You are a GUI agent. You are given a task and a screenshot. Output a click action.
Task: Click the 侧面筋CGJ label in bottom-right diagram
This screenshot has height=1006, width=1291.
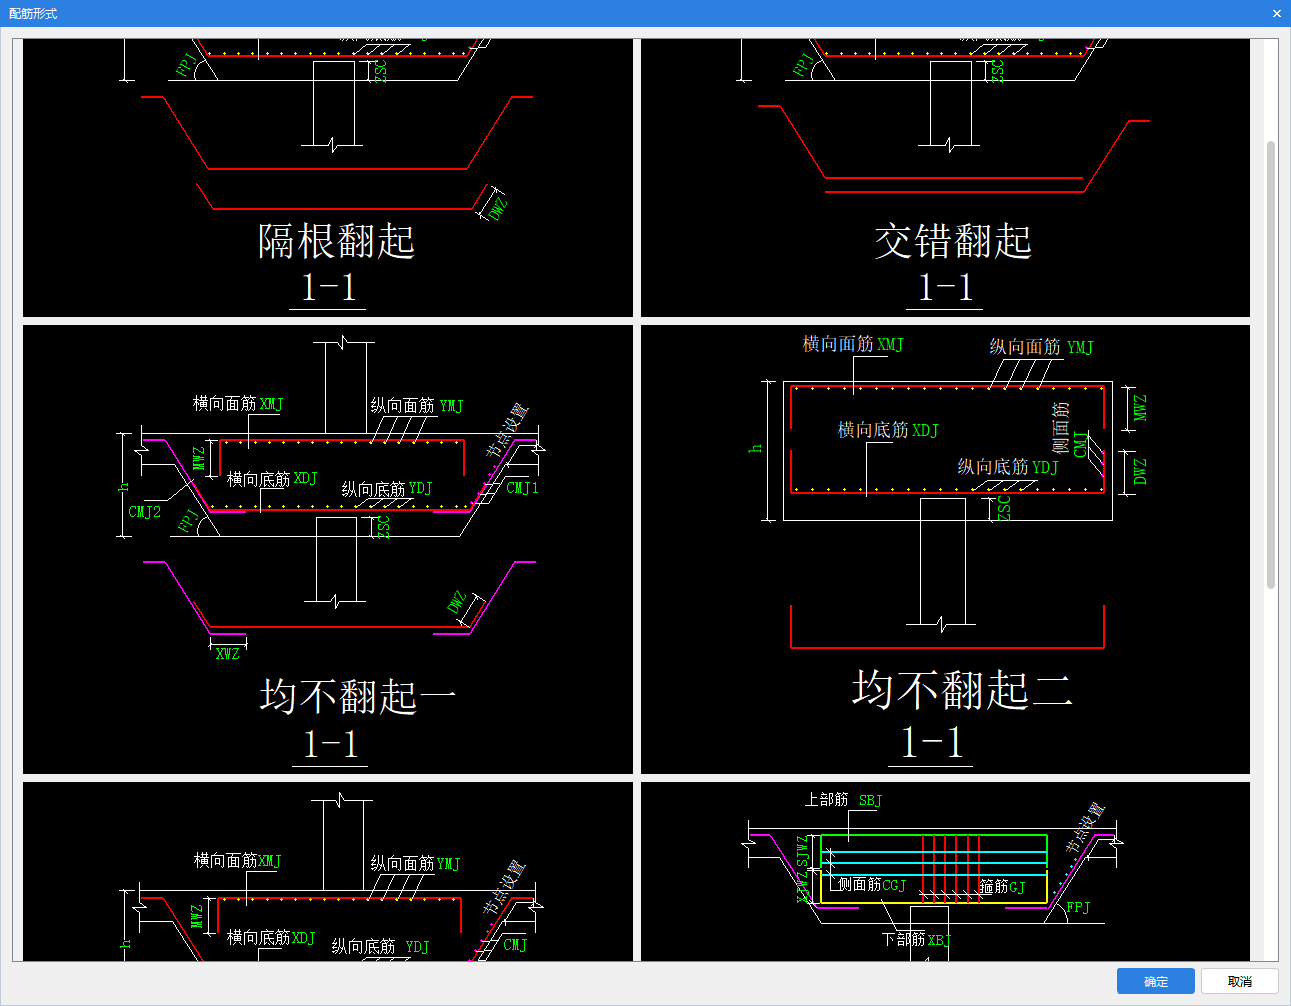pyautogui.click(x=872, y=885)
